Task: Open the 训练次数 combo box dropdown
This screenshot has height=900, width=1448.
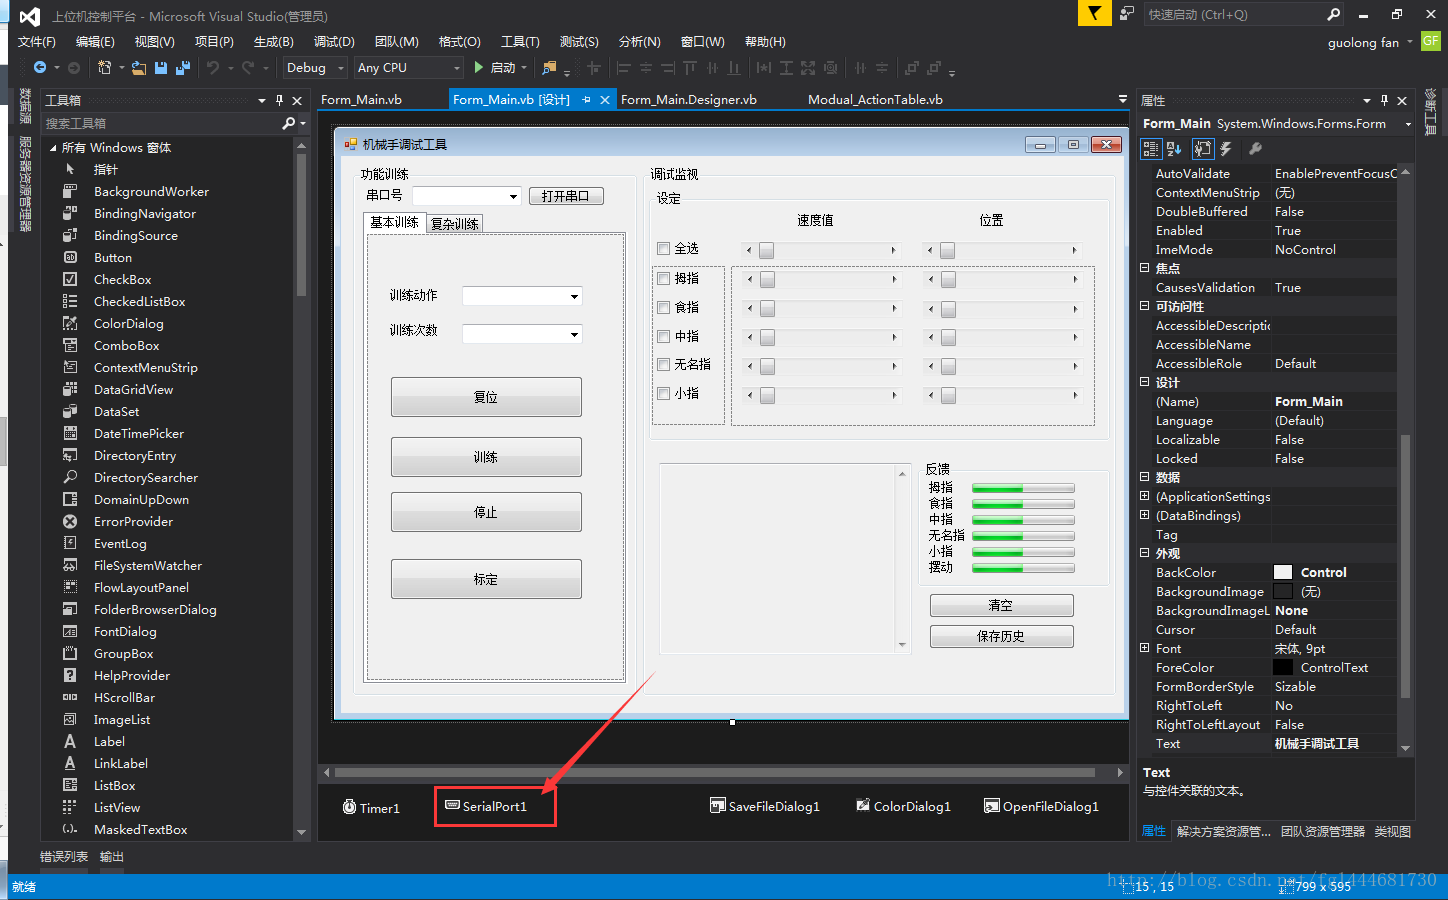Action: 574,334
